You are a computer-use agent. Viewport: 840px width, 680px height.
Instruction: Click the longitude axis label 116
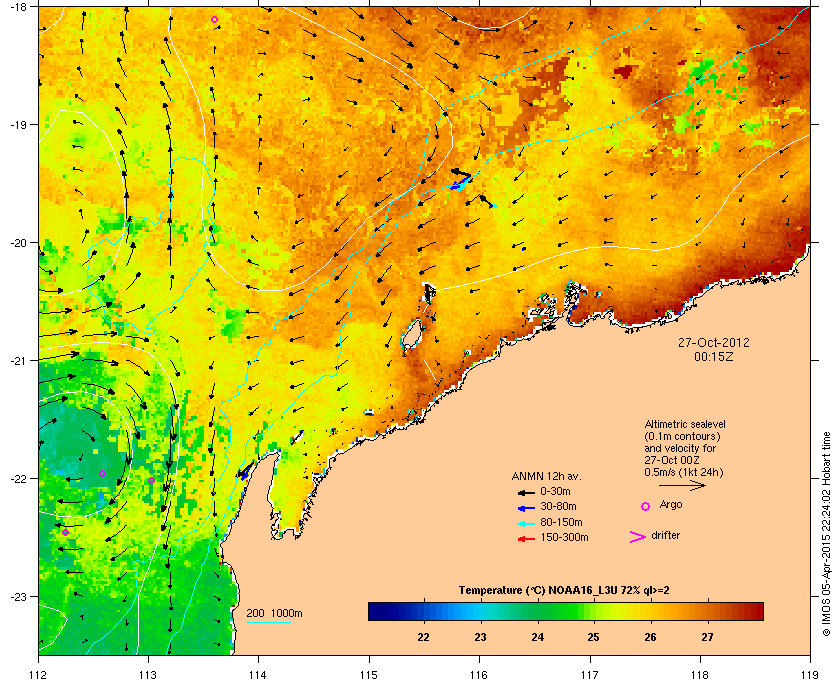(x=479, y=674)
